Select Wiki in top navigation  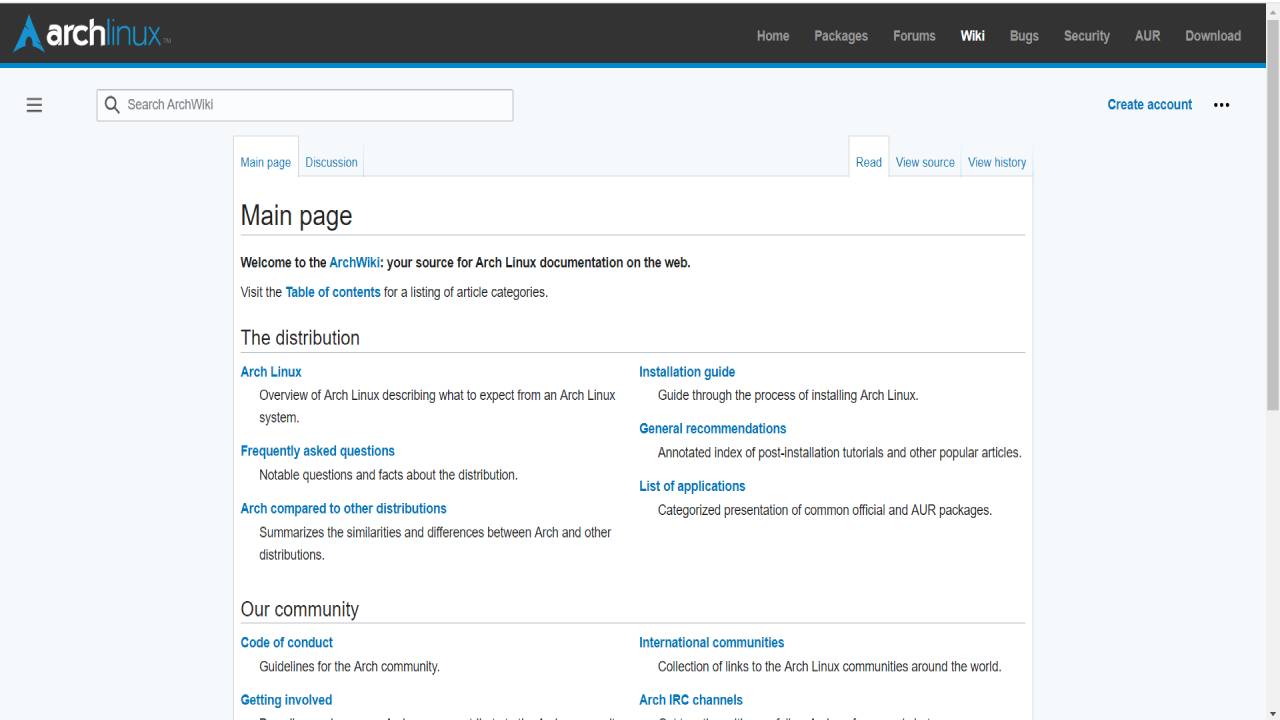pyautogui.click(x=973, y=36)
